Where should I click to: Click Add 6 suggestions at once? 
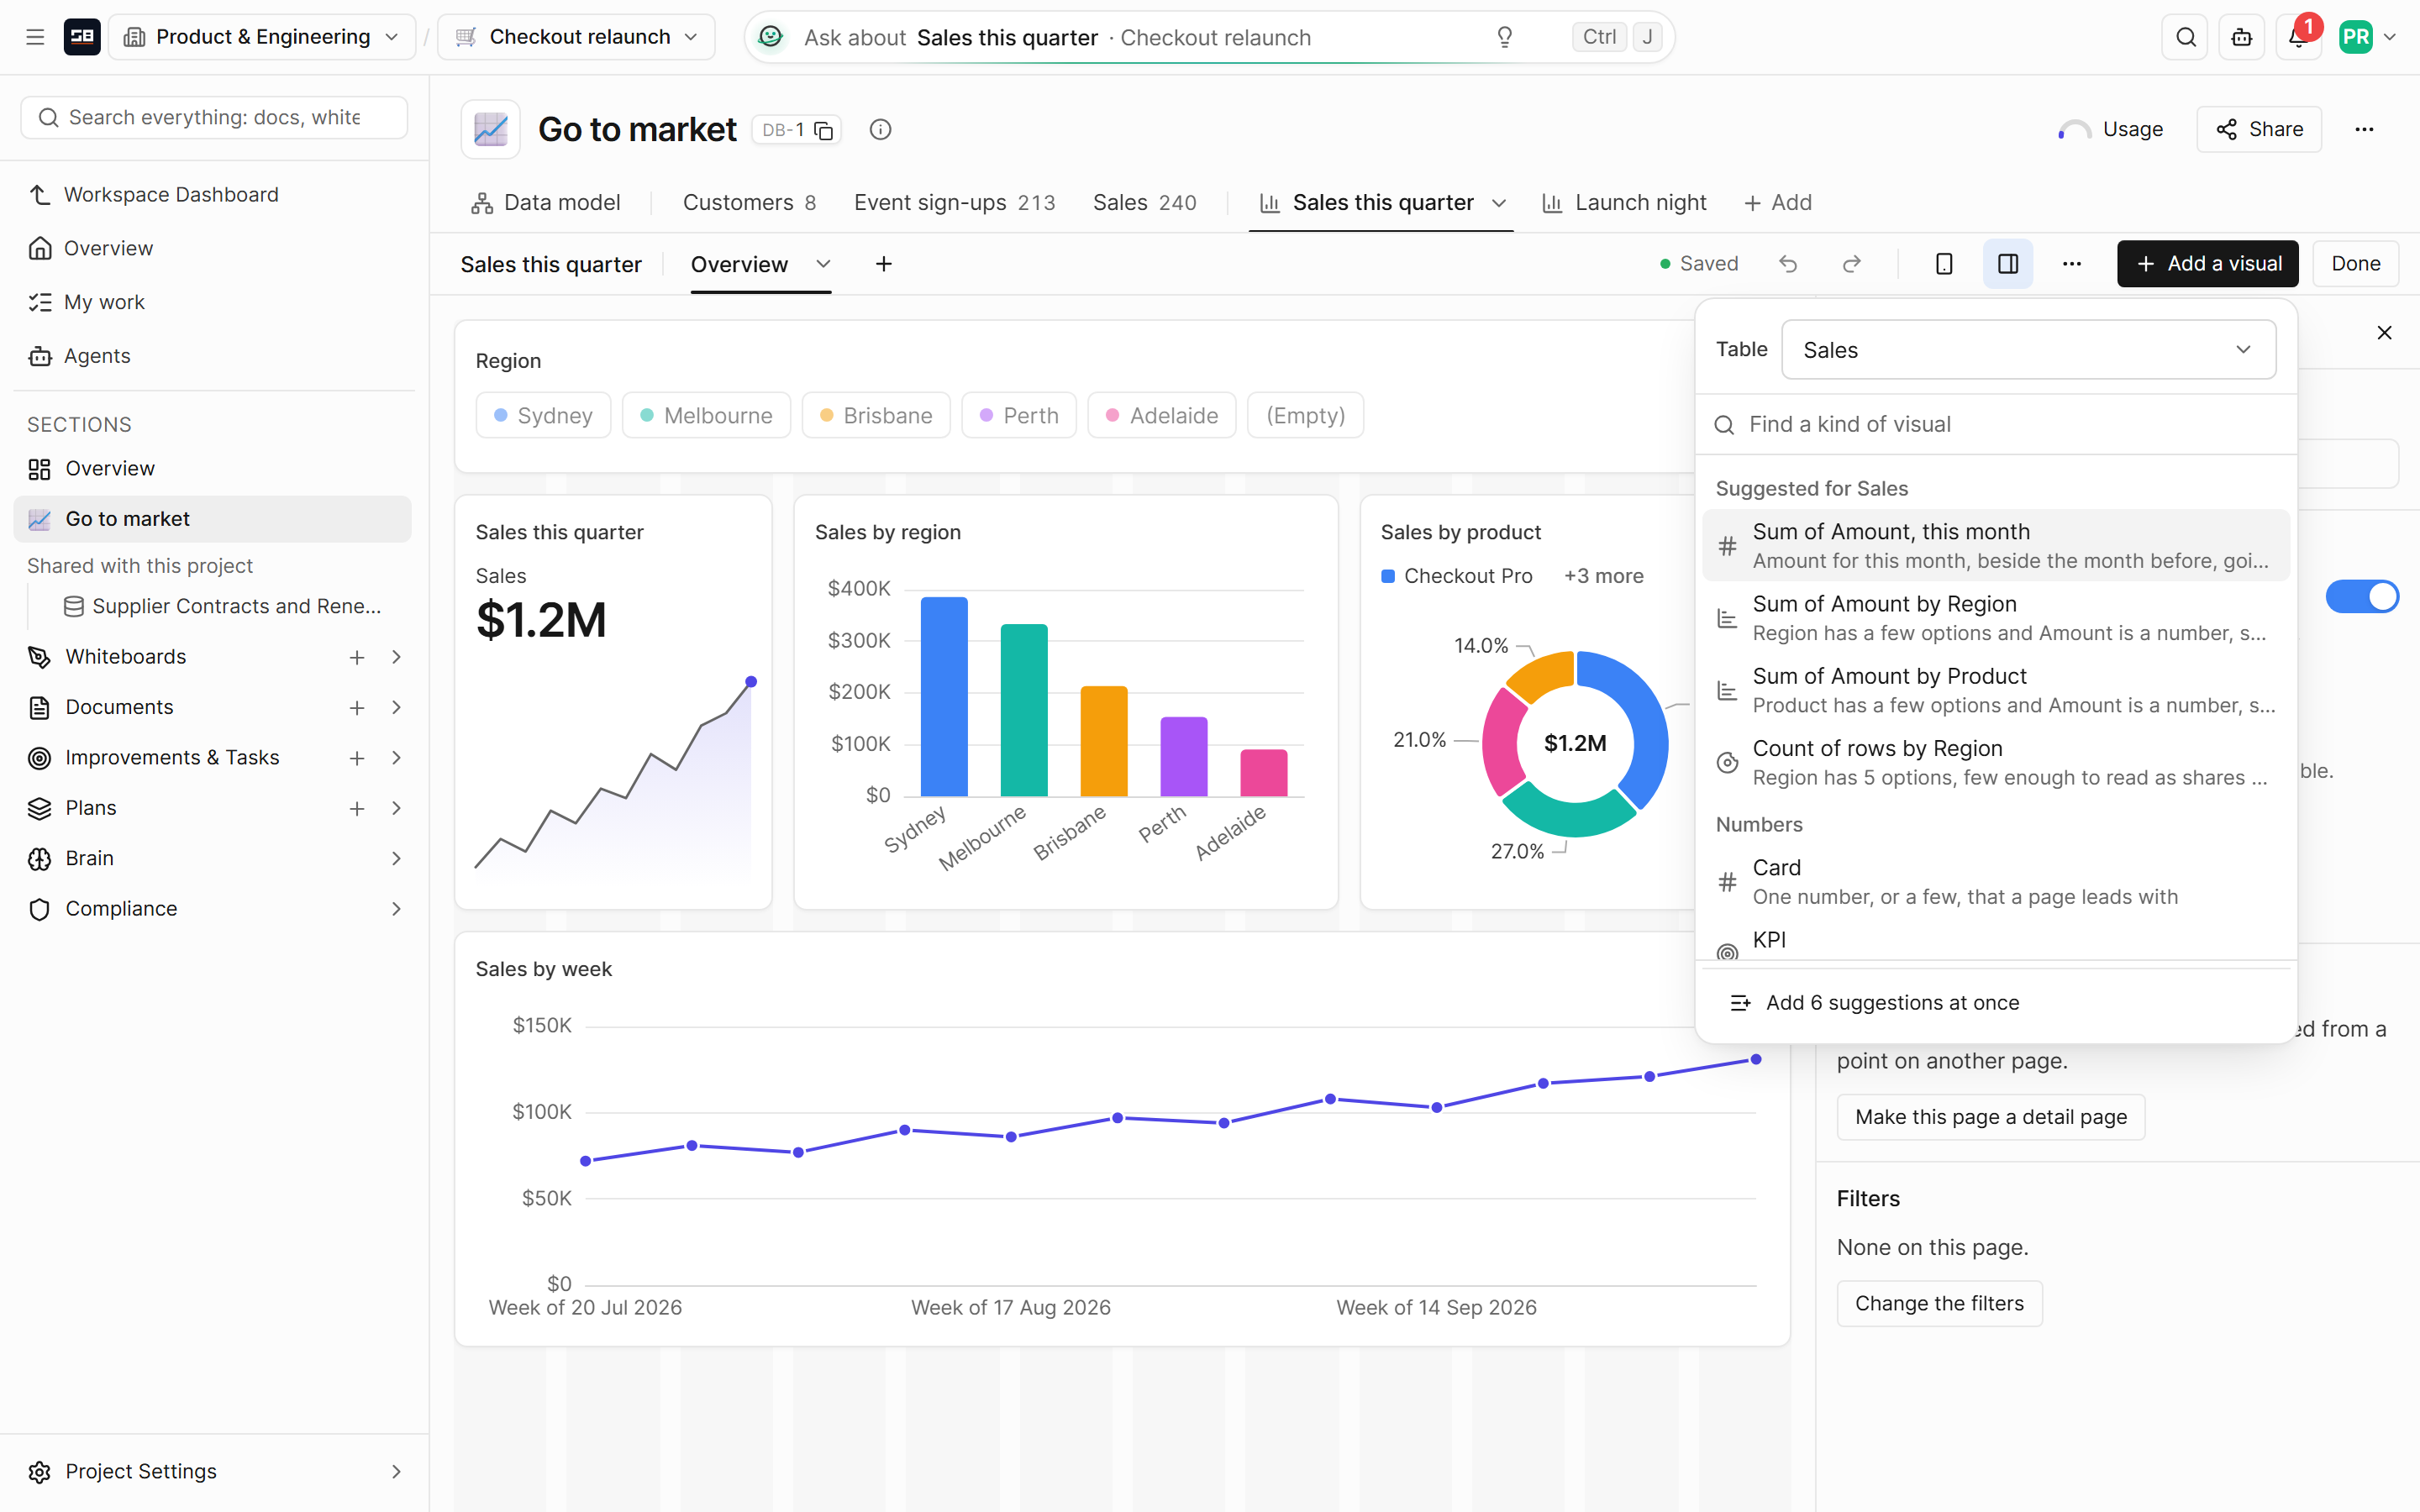pos(1996,1003)
